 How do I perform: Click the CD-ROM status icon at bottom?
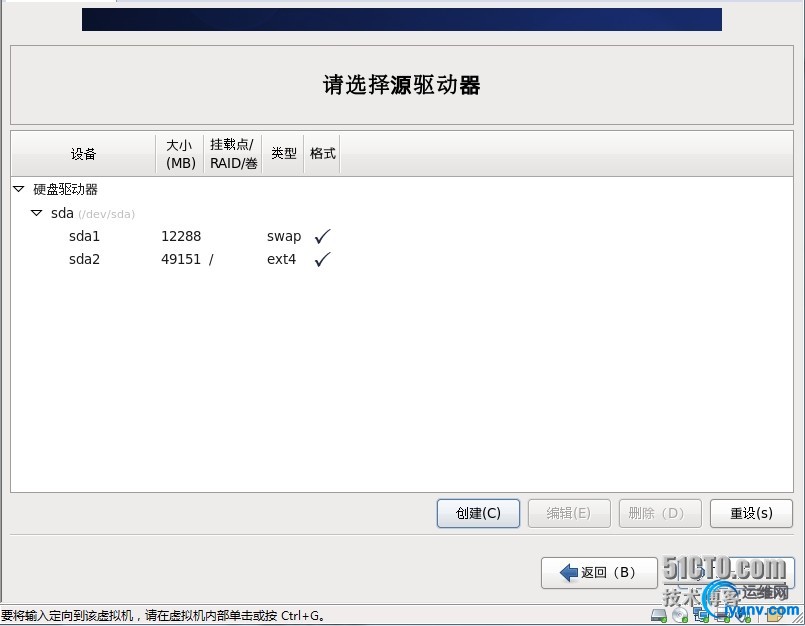click(x=677, y=616)
